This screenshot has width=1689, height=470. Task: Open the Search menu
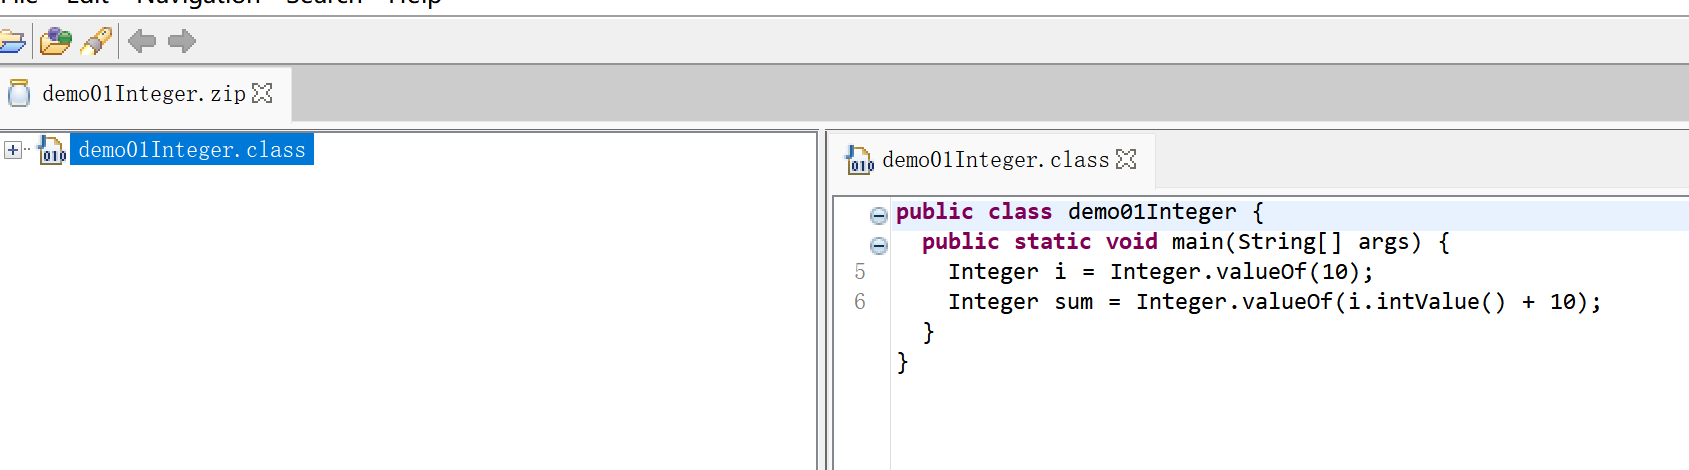tap(323, 3)
